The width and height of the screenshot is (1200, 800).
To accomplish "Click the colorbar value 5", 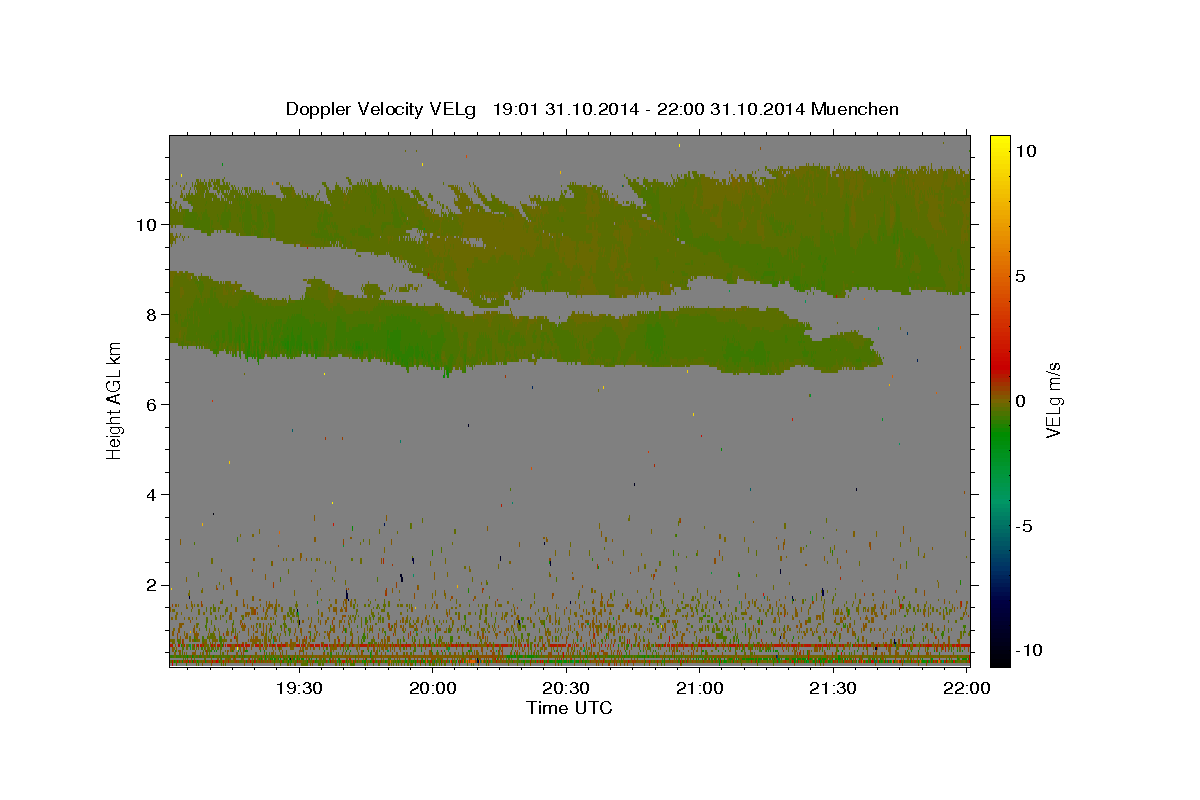I will [1020, 276].
